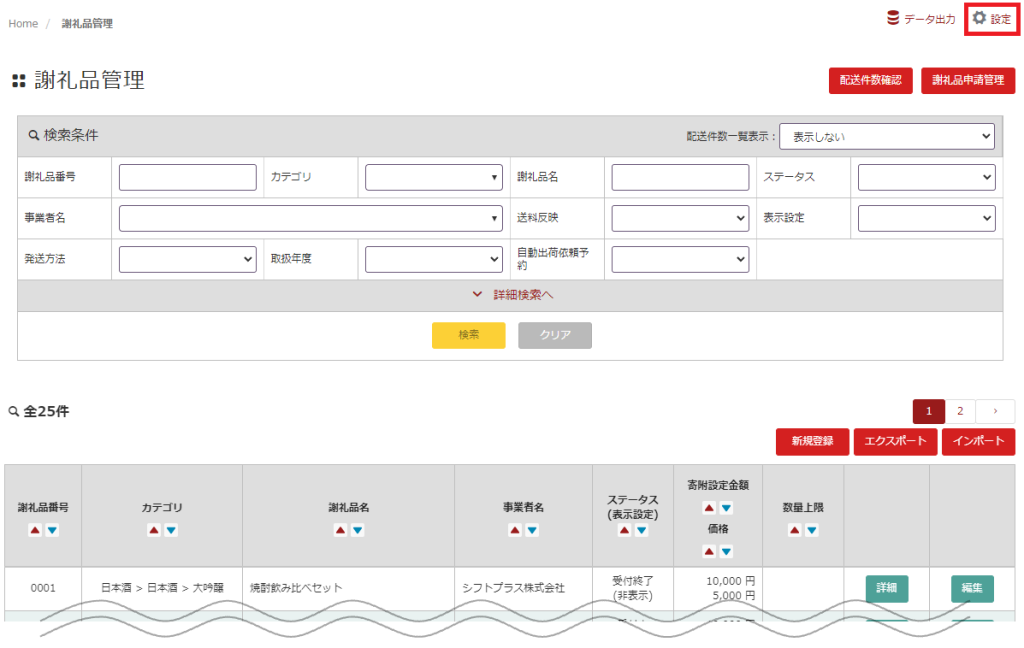Image resolution: width=1024 pixels, height=648 pixels.
Task: Open the ステータス search dropdown
Action: (926, 178)
